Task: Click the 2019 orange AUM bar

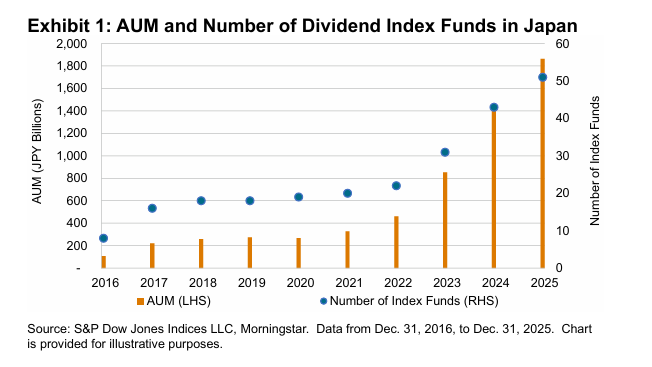Action: [x=250, y=253]
